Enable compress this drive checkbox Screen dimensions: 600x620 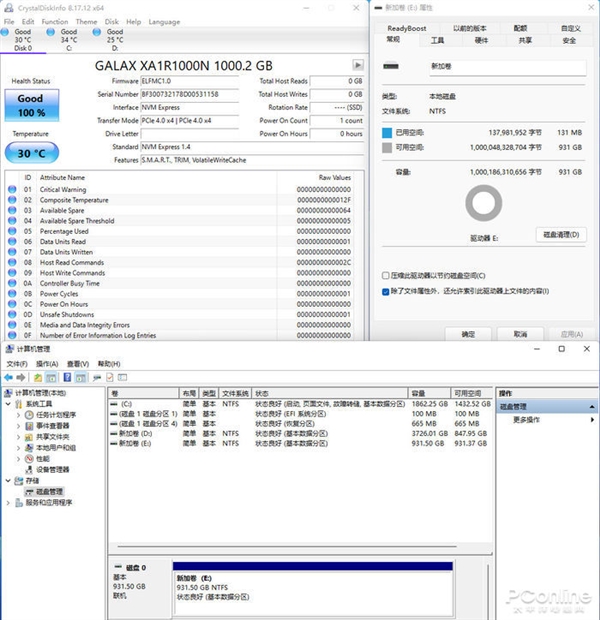(x=386, y=275)
